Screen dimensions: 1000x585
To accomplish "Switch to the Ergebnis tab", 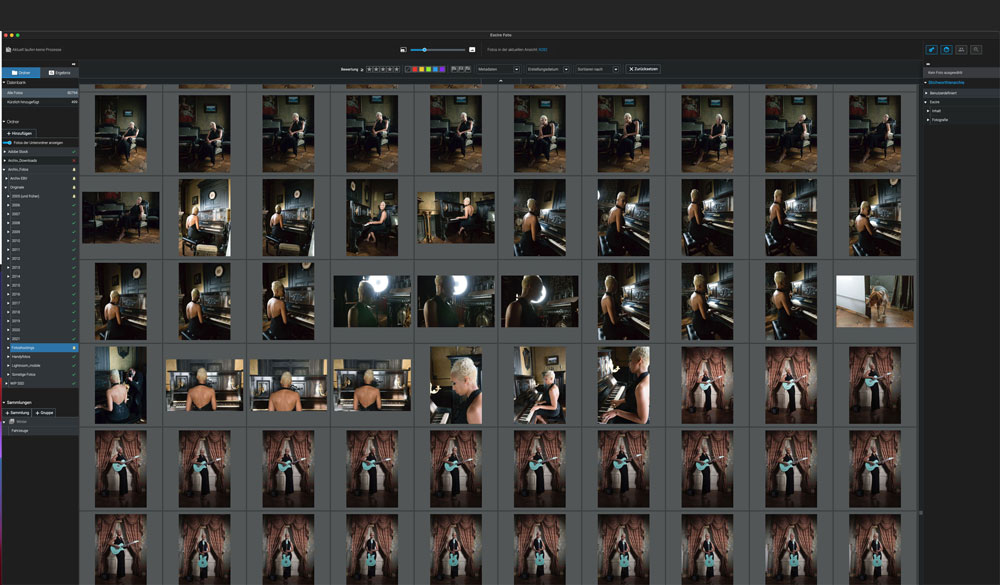I will point(59,73).
